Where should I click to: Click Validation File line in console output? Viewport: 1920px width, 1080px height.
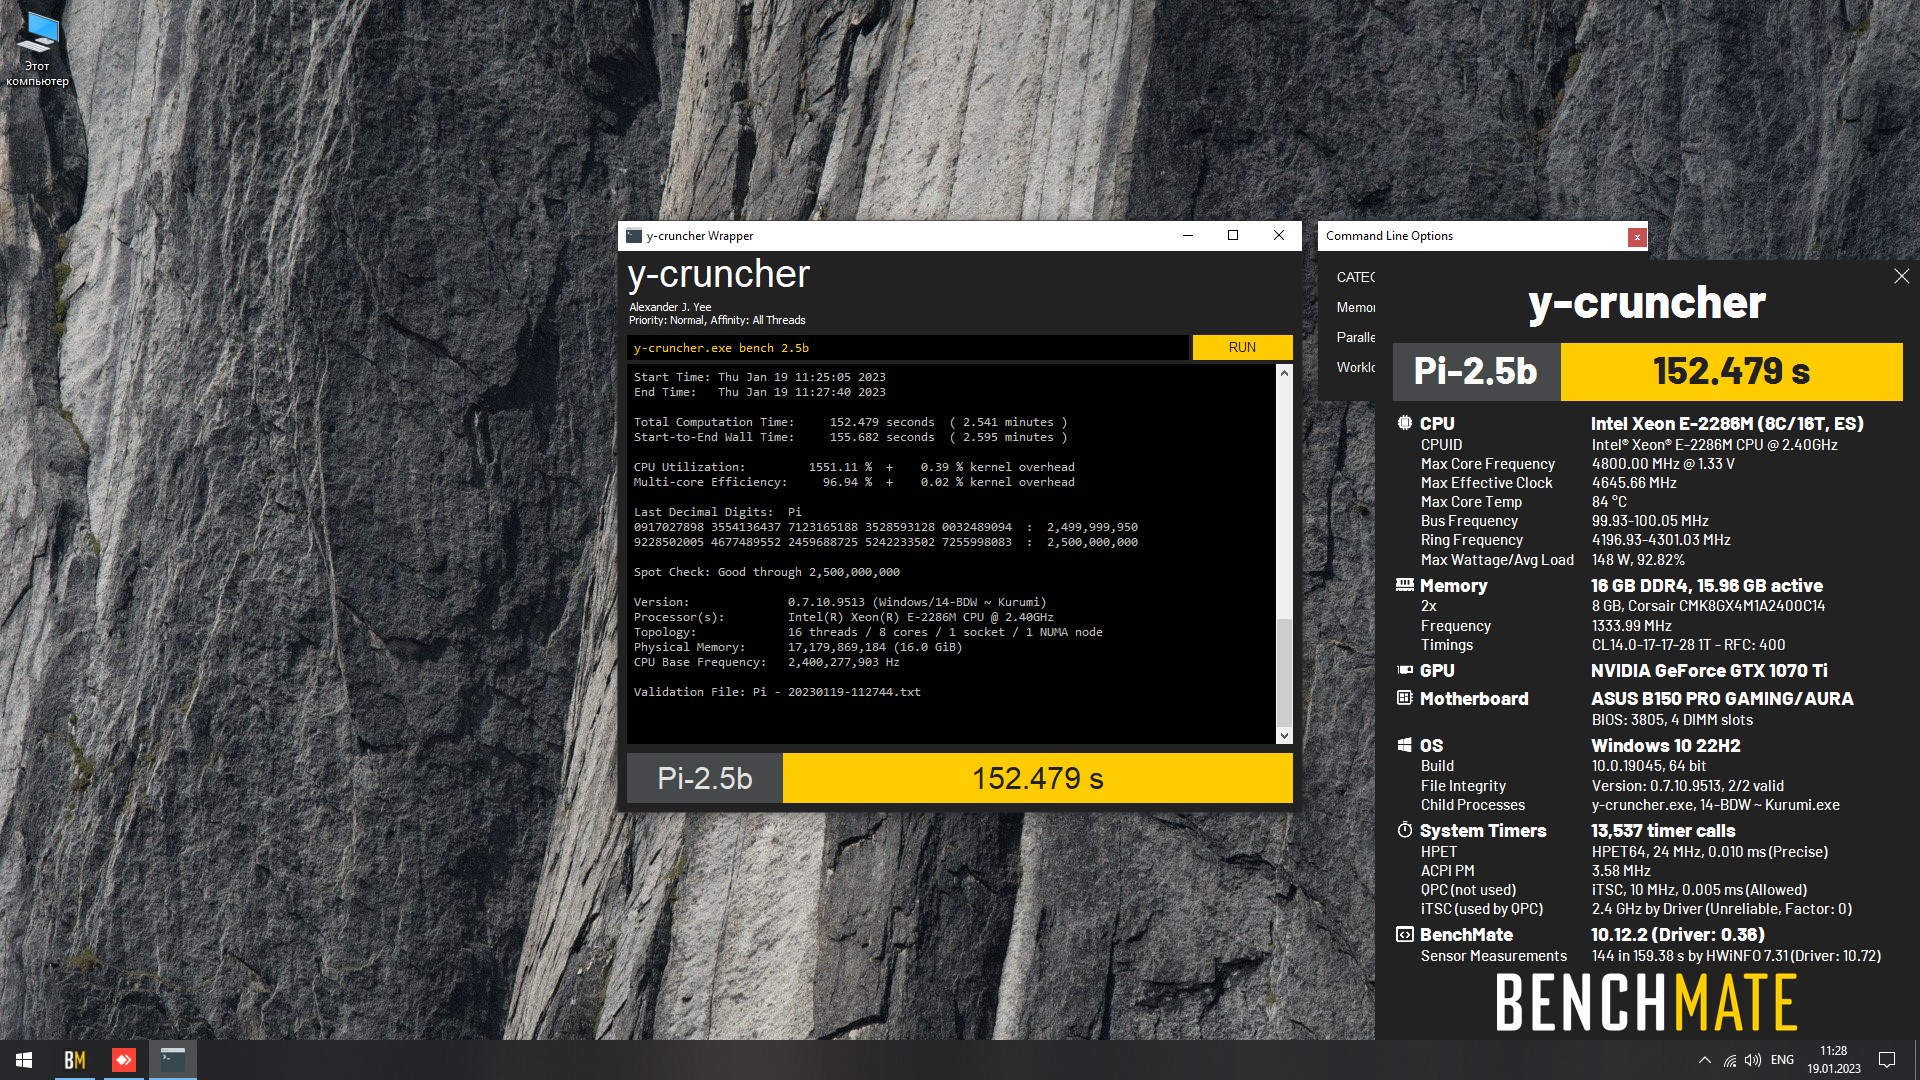[777, 692]
